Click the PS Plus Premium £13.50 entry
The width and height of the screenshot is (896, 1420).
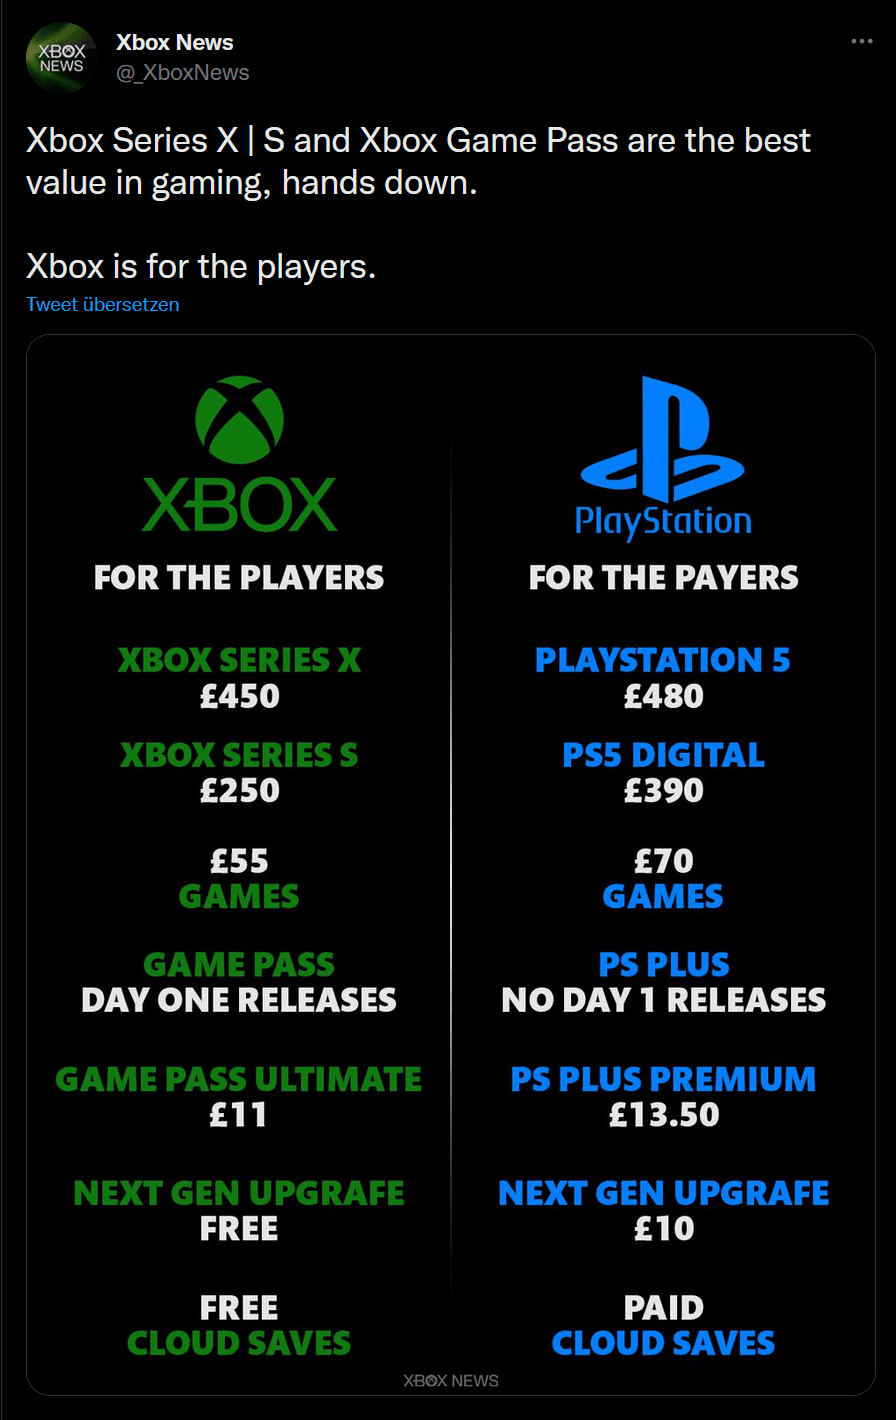[x=663, y=1097]
